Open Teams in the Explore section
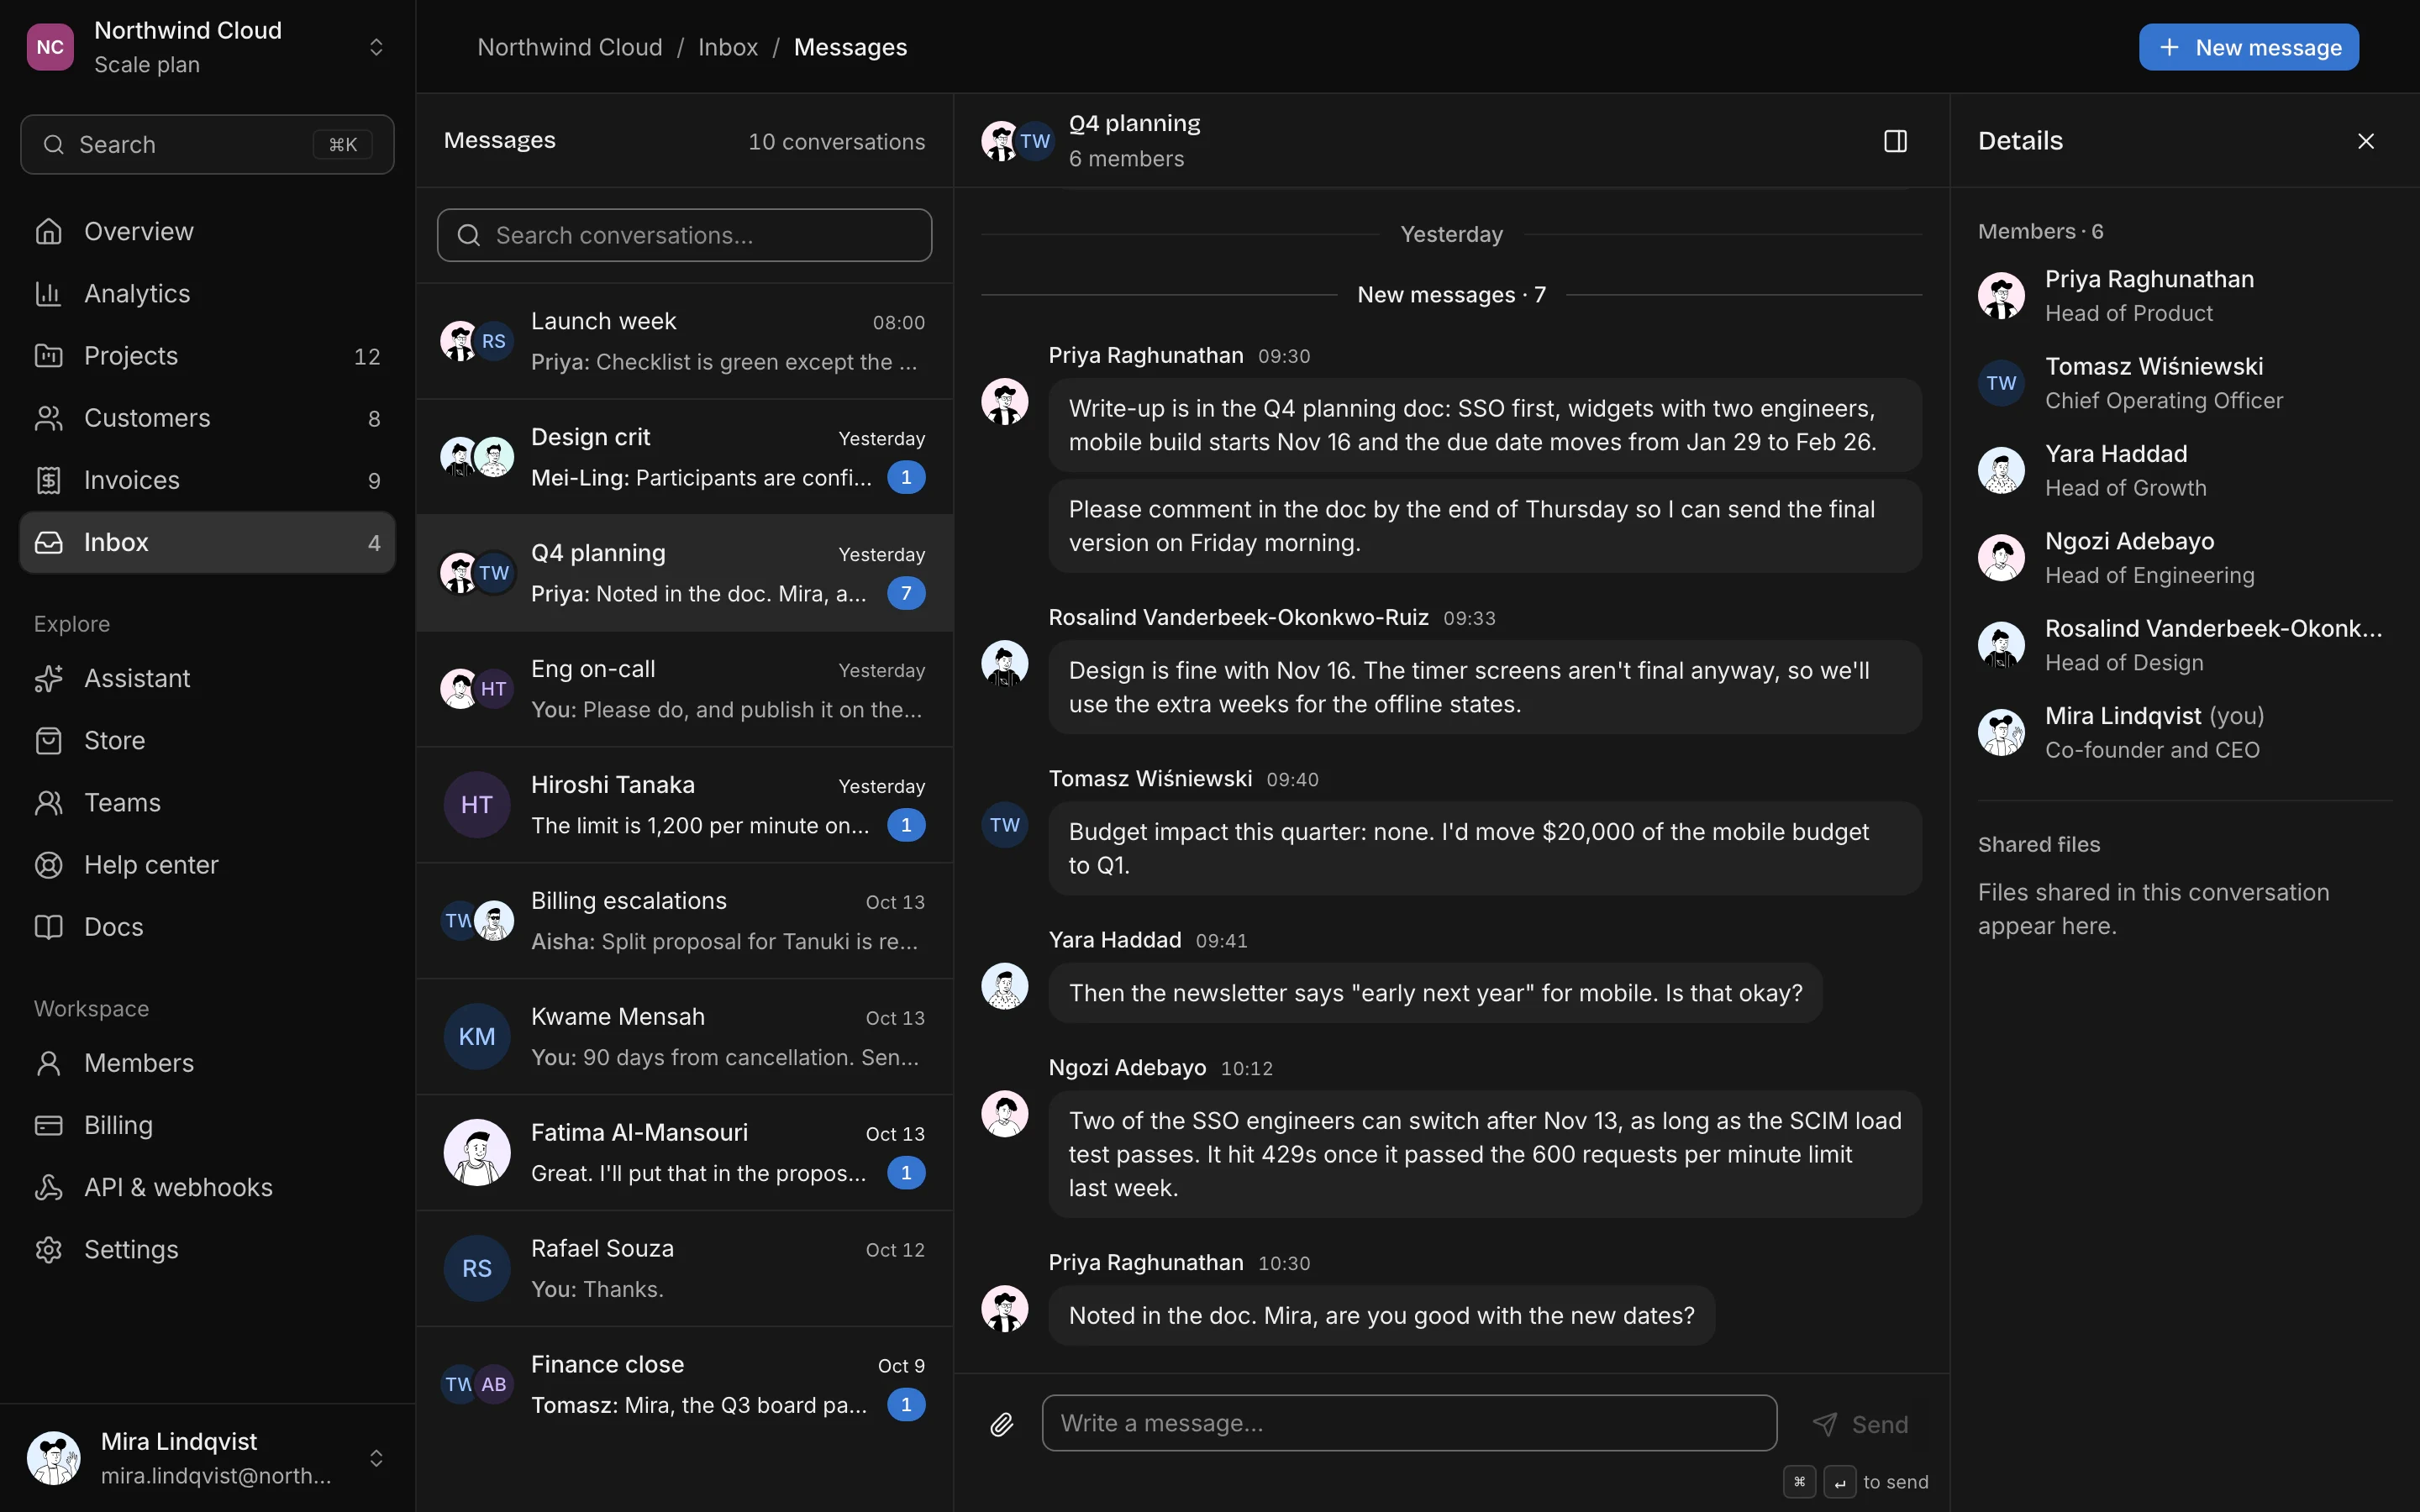This screenshot has width=2420, height=1512. [207, 802]
